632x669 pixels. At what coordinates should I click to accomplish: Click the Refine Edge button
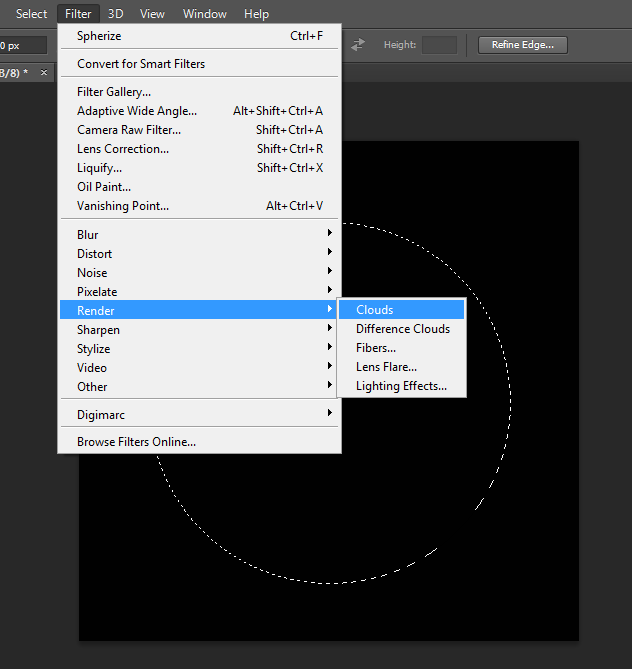coord(523,45)
